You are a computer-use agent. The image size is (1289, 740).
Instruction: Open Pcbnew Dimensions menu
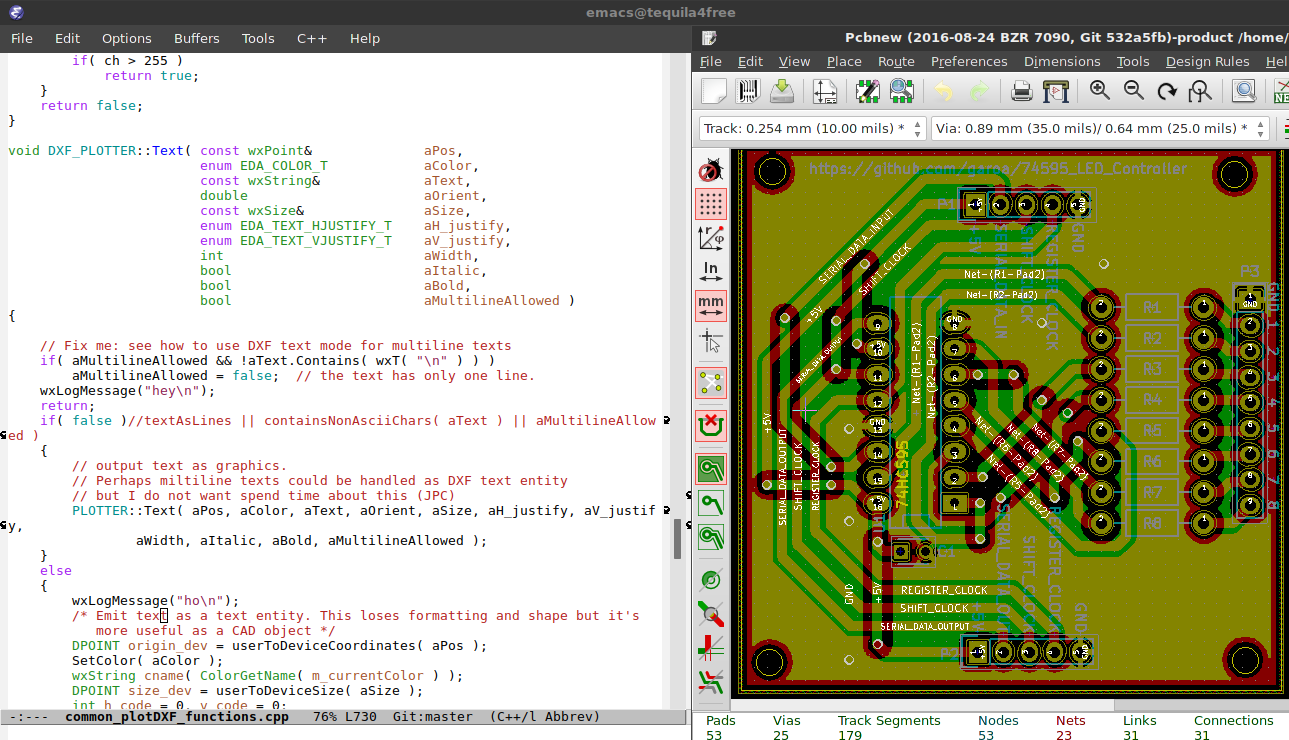coord(1062,61)
